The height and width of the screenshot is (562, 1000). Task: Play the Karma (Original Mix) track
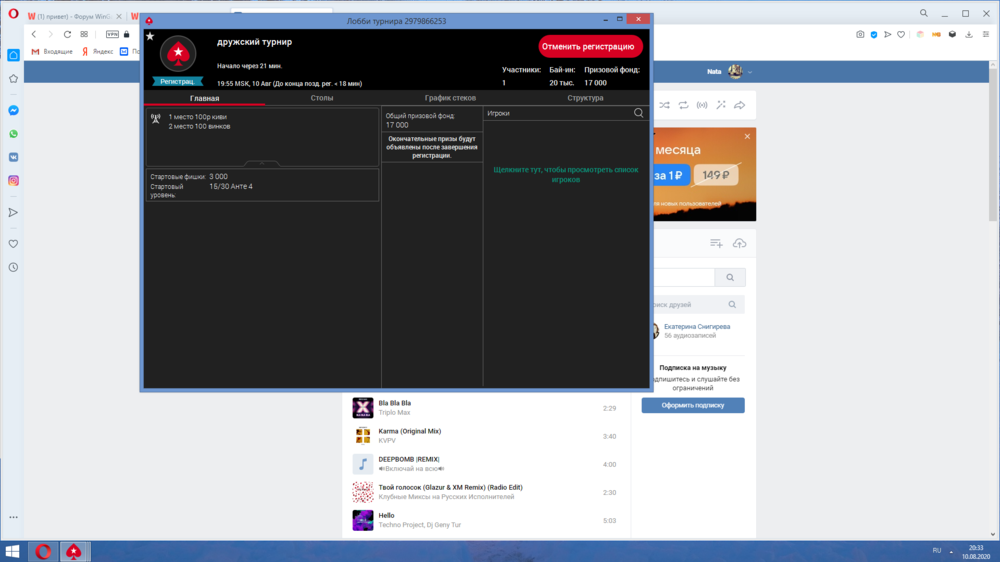(362, 436)
